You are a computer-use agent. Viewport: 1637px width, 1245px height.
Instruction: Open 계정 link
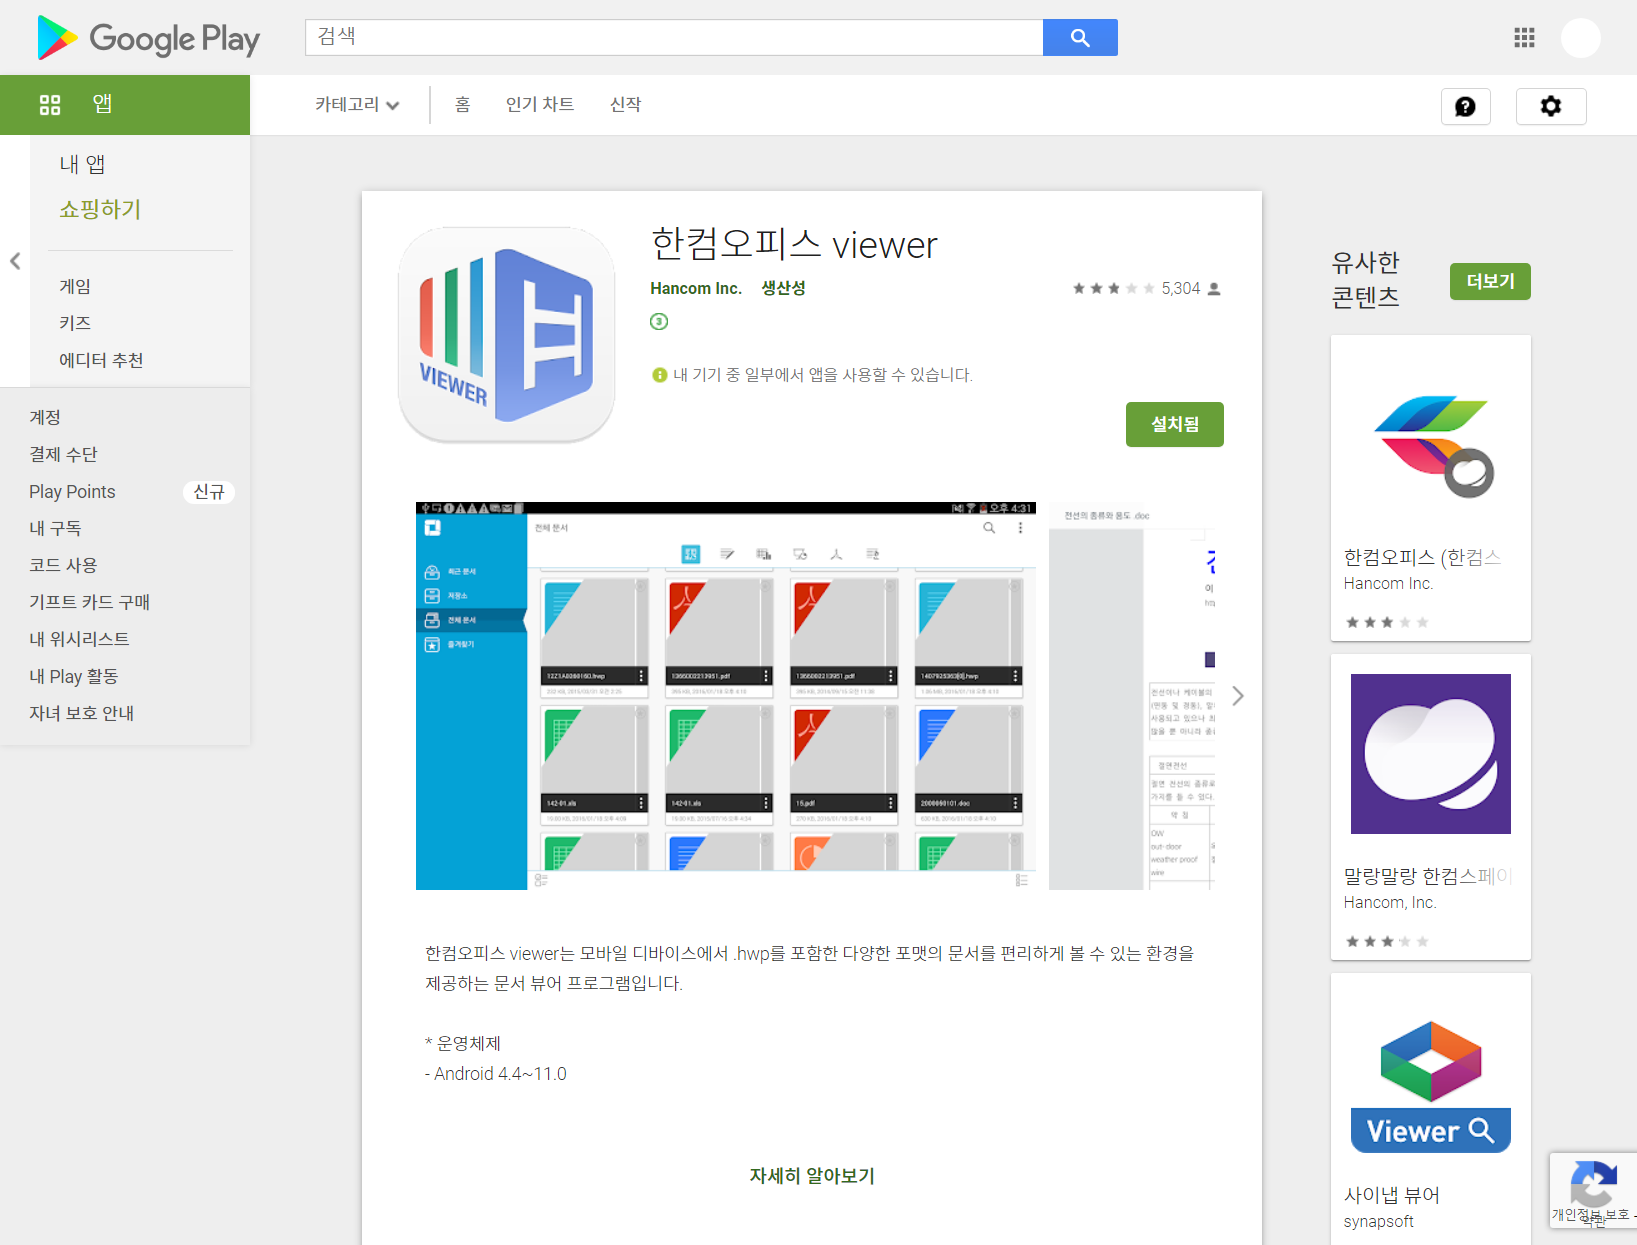pyautogui.click(x=45, y=417)
